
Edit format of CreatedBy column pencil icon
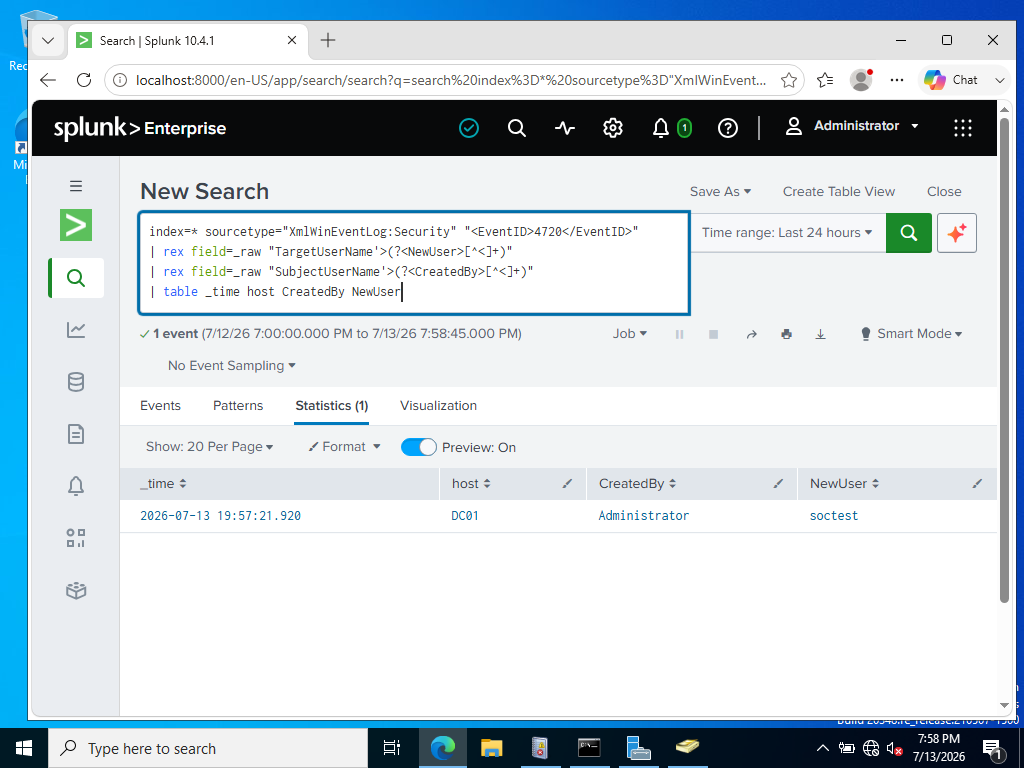click(778, 484)
